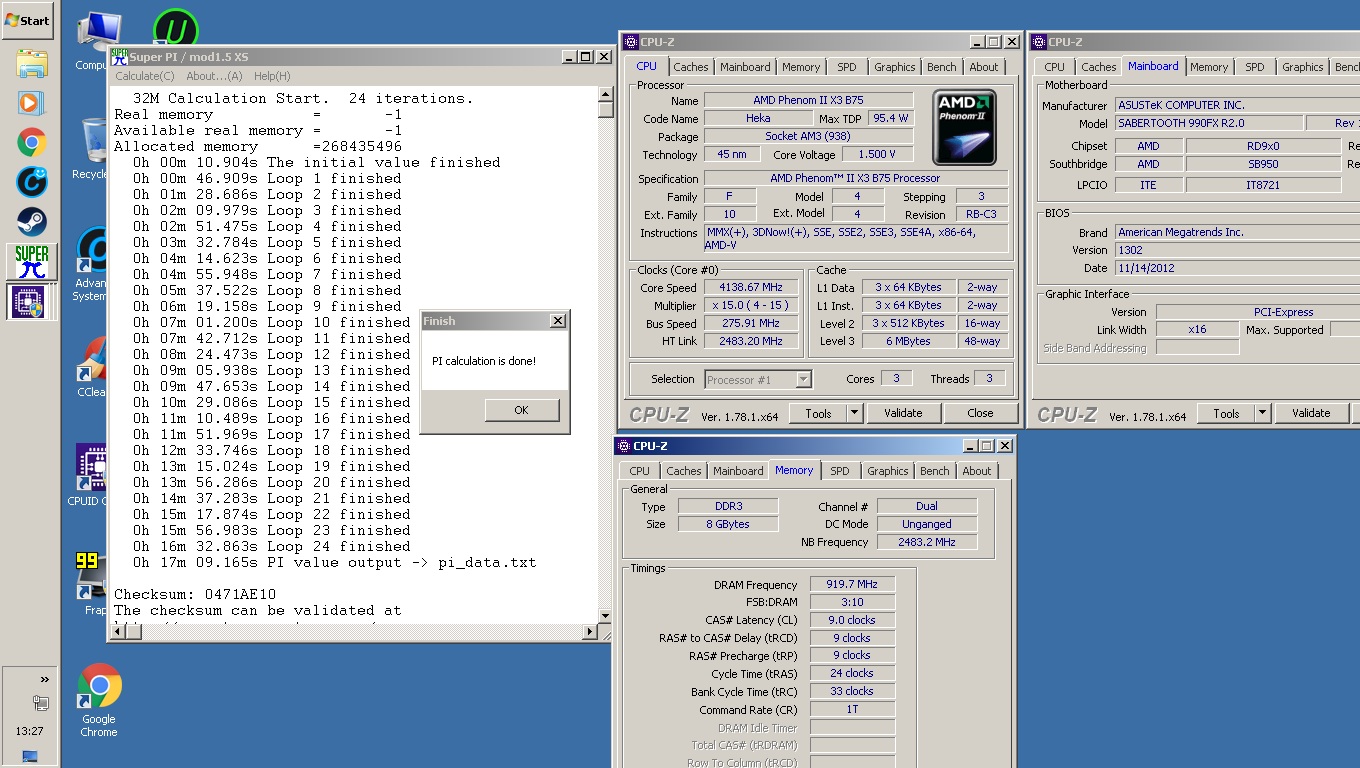Open Tools dropdown arrow in CPU tab window
This screenshot has width=1360, height=768.
coord(855,413)
